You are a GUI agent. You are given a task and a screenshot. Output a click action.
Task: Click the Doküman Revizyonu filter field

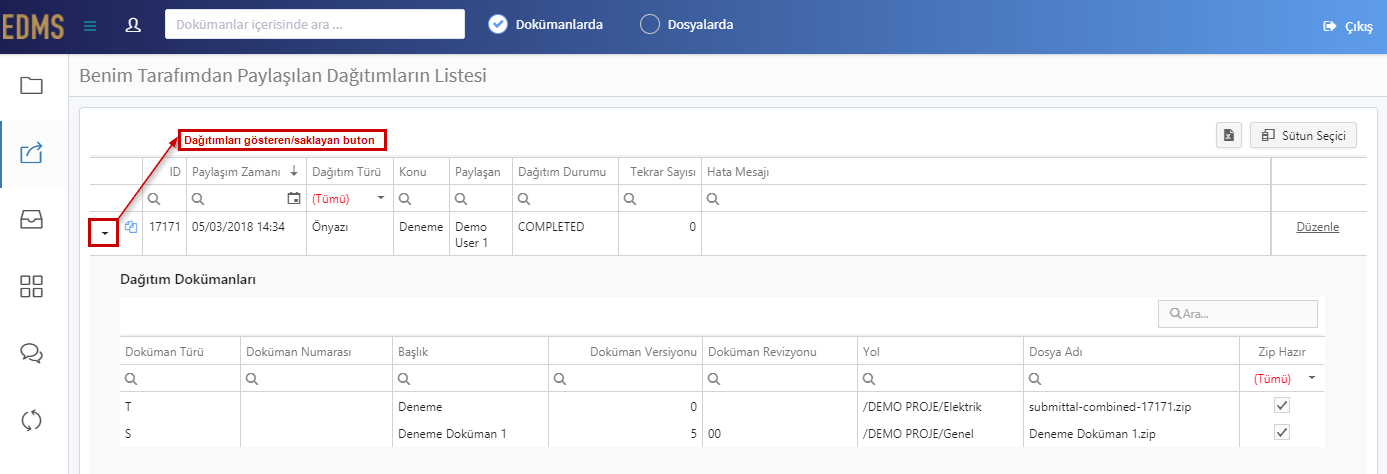(x=779, y=379)
